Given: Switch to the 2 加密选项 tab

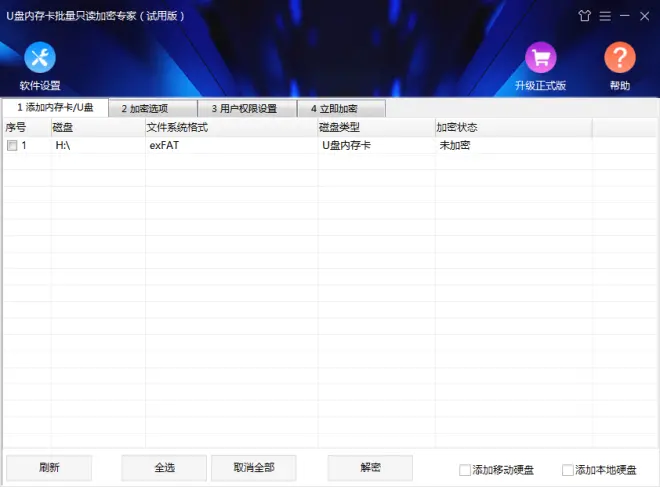Looking at the screenshot, I should (153, 109).
